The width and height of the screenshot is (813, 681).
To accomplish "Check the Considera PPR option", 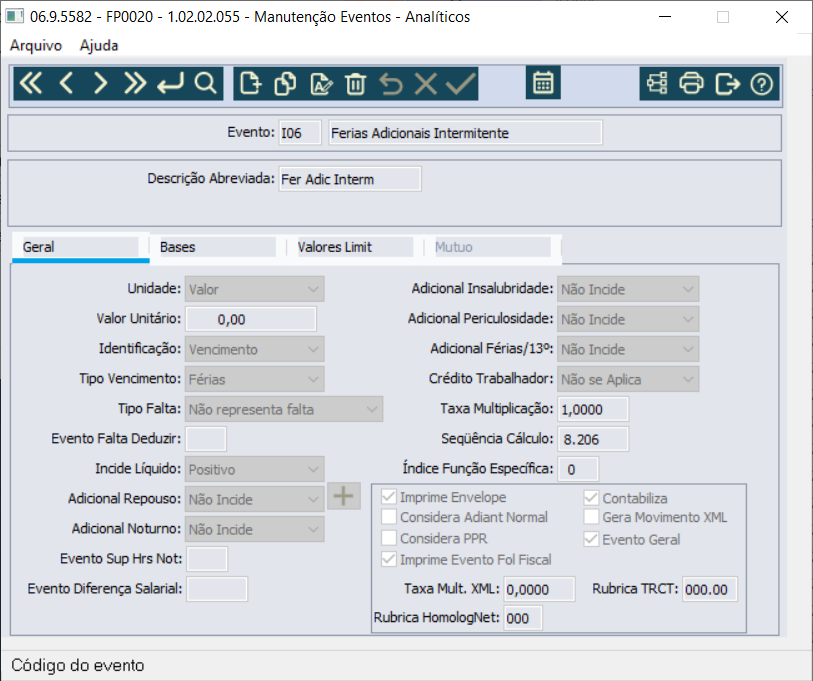I will pyautogui.click(x=389, y=538).
